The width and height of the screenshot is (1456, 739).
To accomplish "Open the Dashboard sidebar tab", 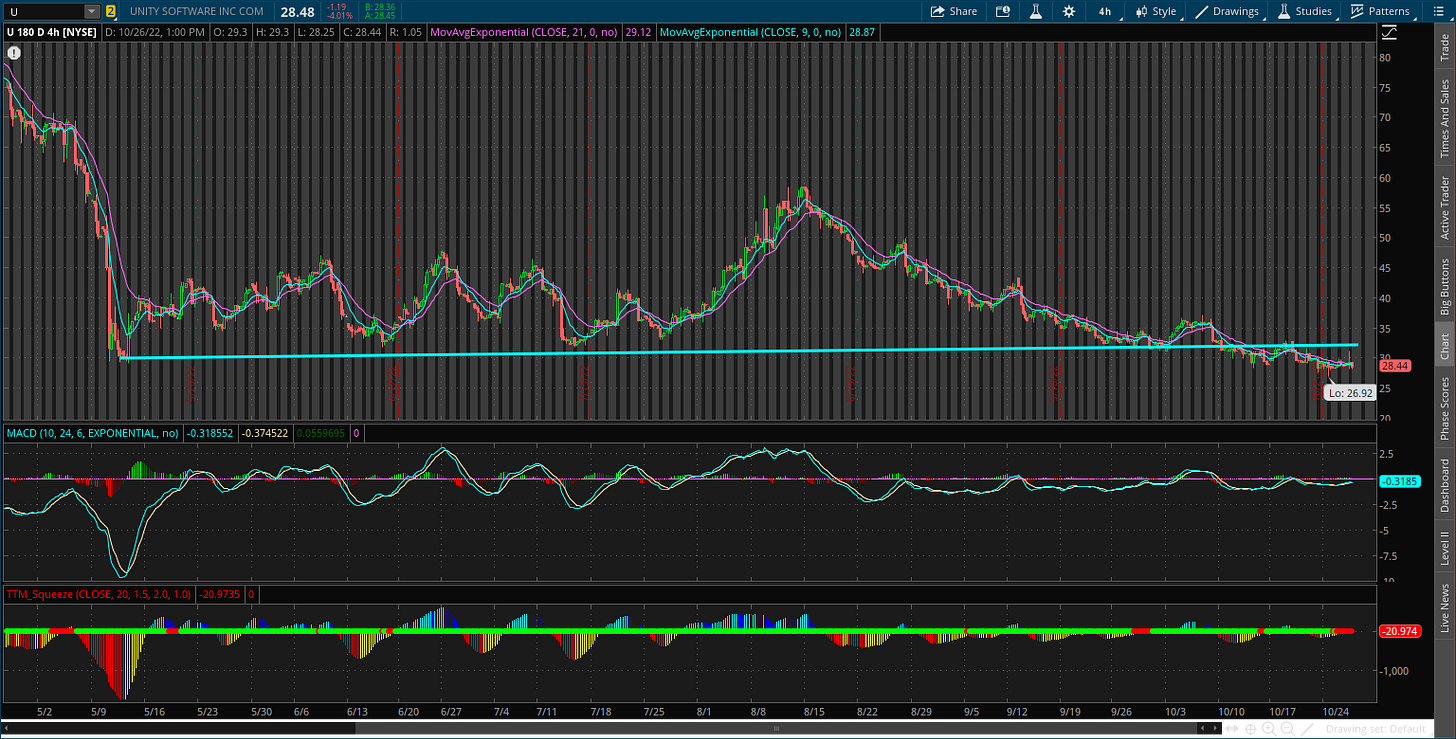I will pos(1444,485).
